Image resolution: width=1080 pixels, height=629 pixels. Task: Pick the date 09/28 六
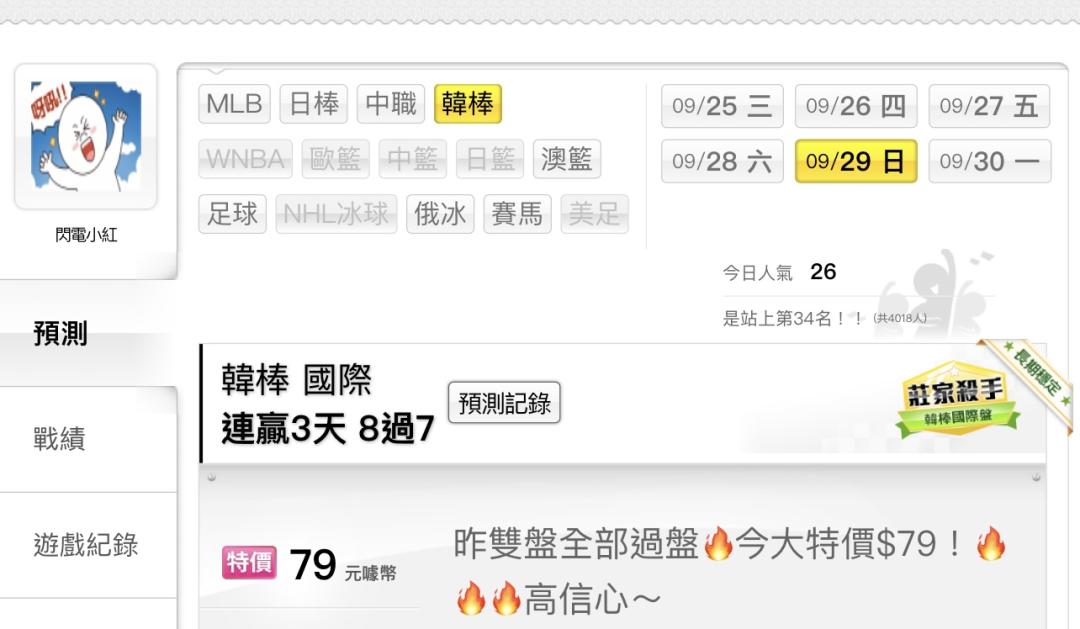[x=722, y=161]
